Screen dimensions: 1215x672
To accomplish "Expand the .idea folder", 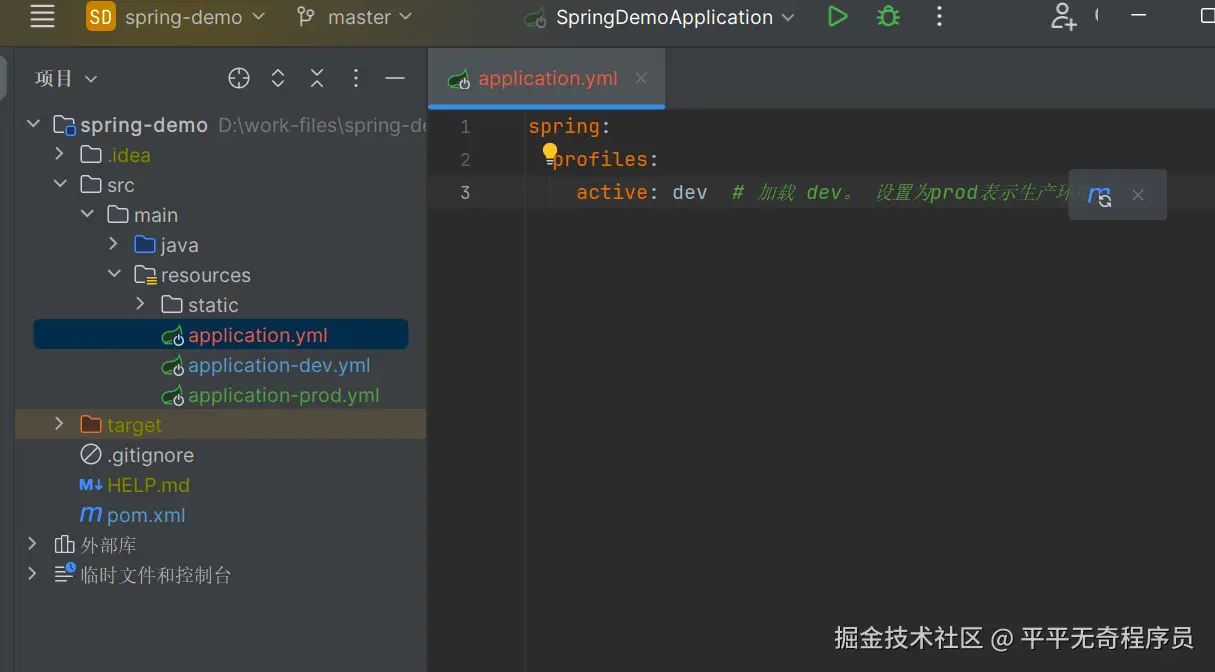I will (x=60, y=154).
